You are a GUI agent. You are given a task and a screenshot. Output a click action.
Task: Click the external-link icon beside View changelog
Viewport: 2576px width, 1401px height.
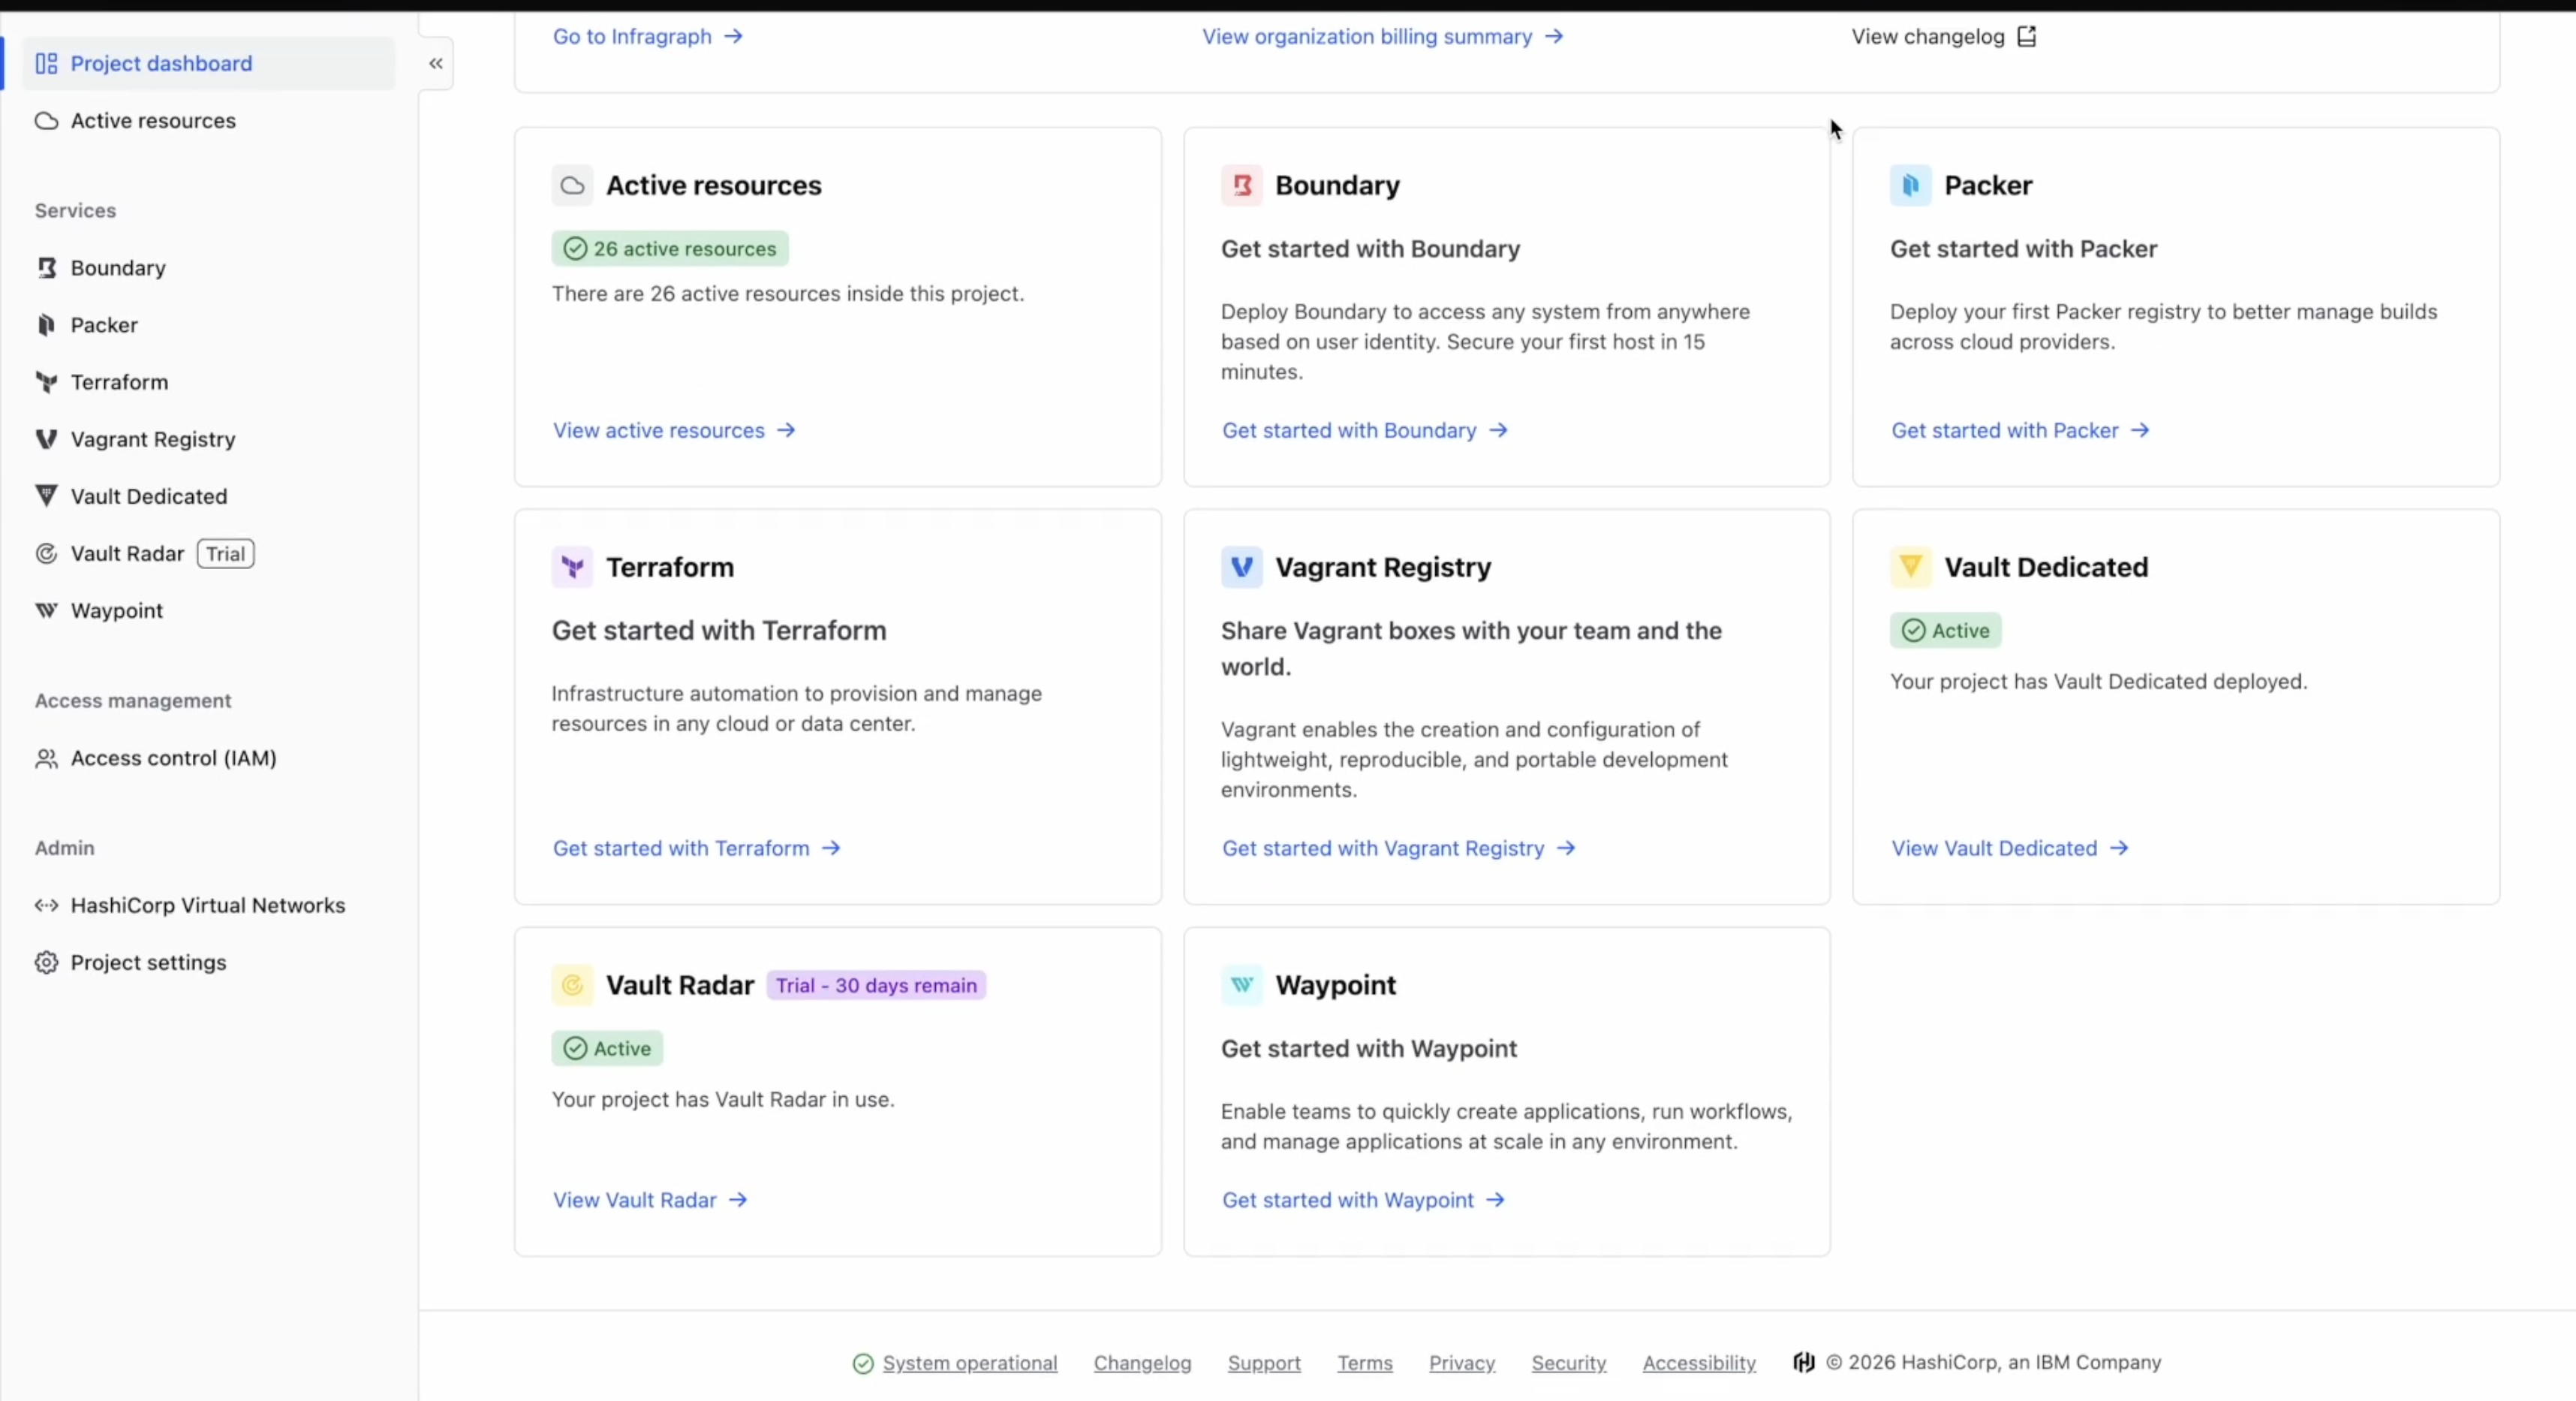2026,36
